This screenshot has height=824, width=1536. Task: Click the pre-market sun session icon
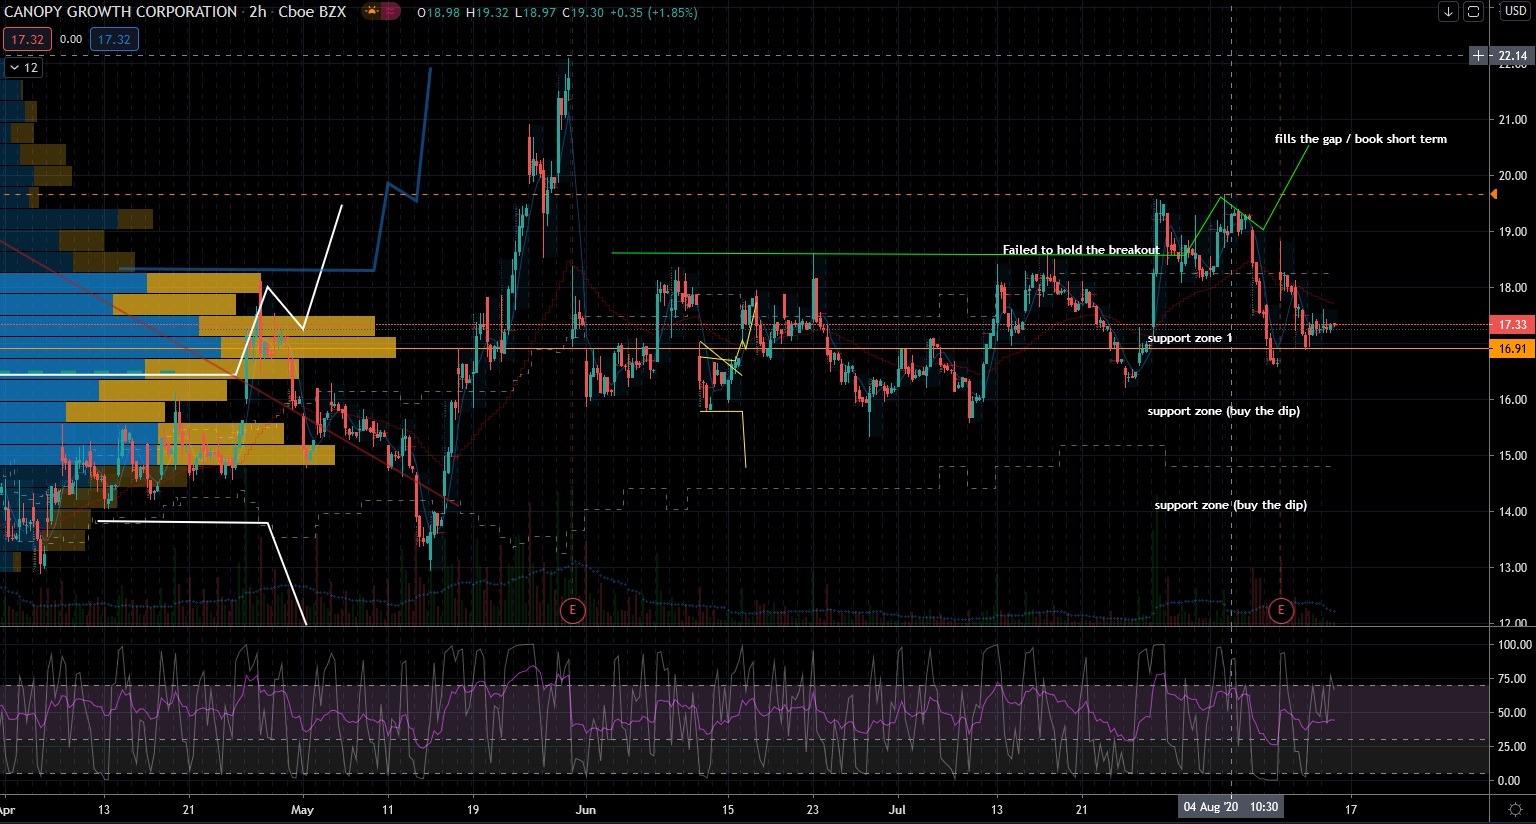(x=372, y=12)
